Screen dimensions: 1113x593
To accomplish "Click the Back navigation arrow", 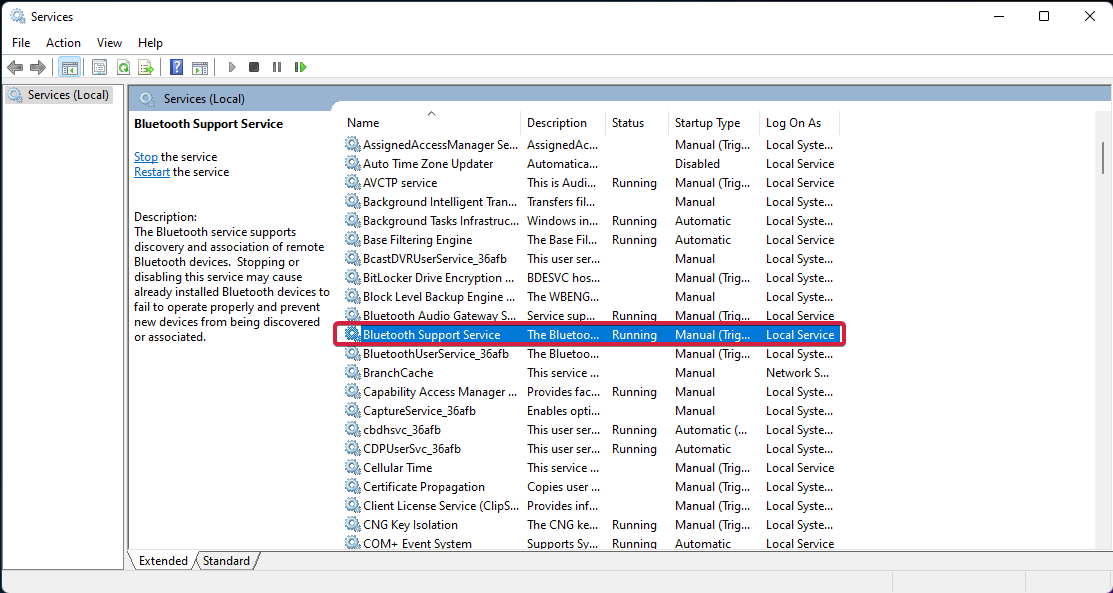I will point(15,67).
